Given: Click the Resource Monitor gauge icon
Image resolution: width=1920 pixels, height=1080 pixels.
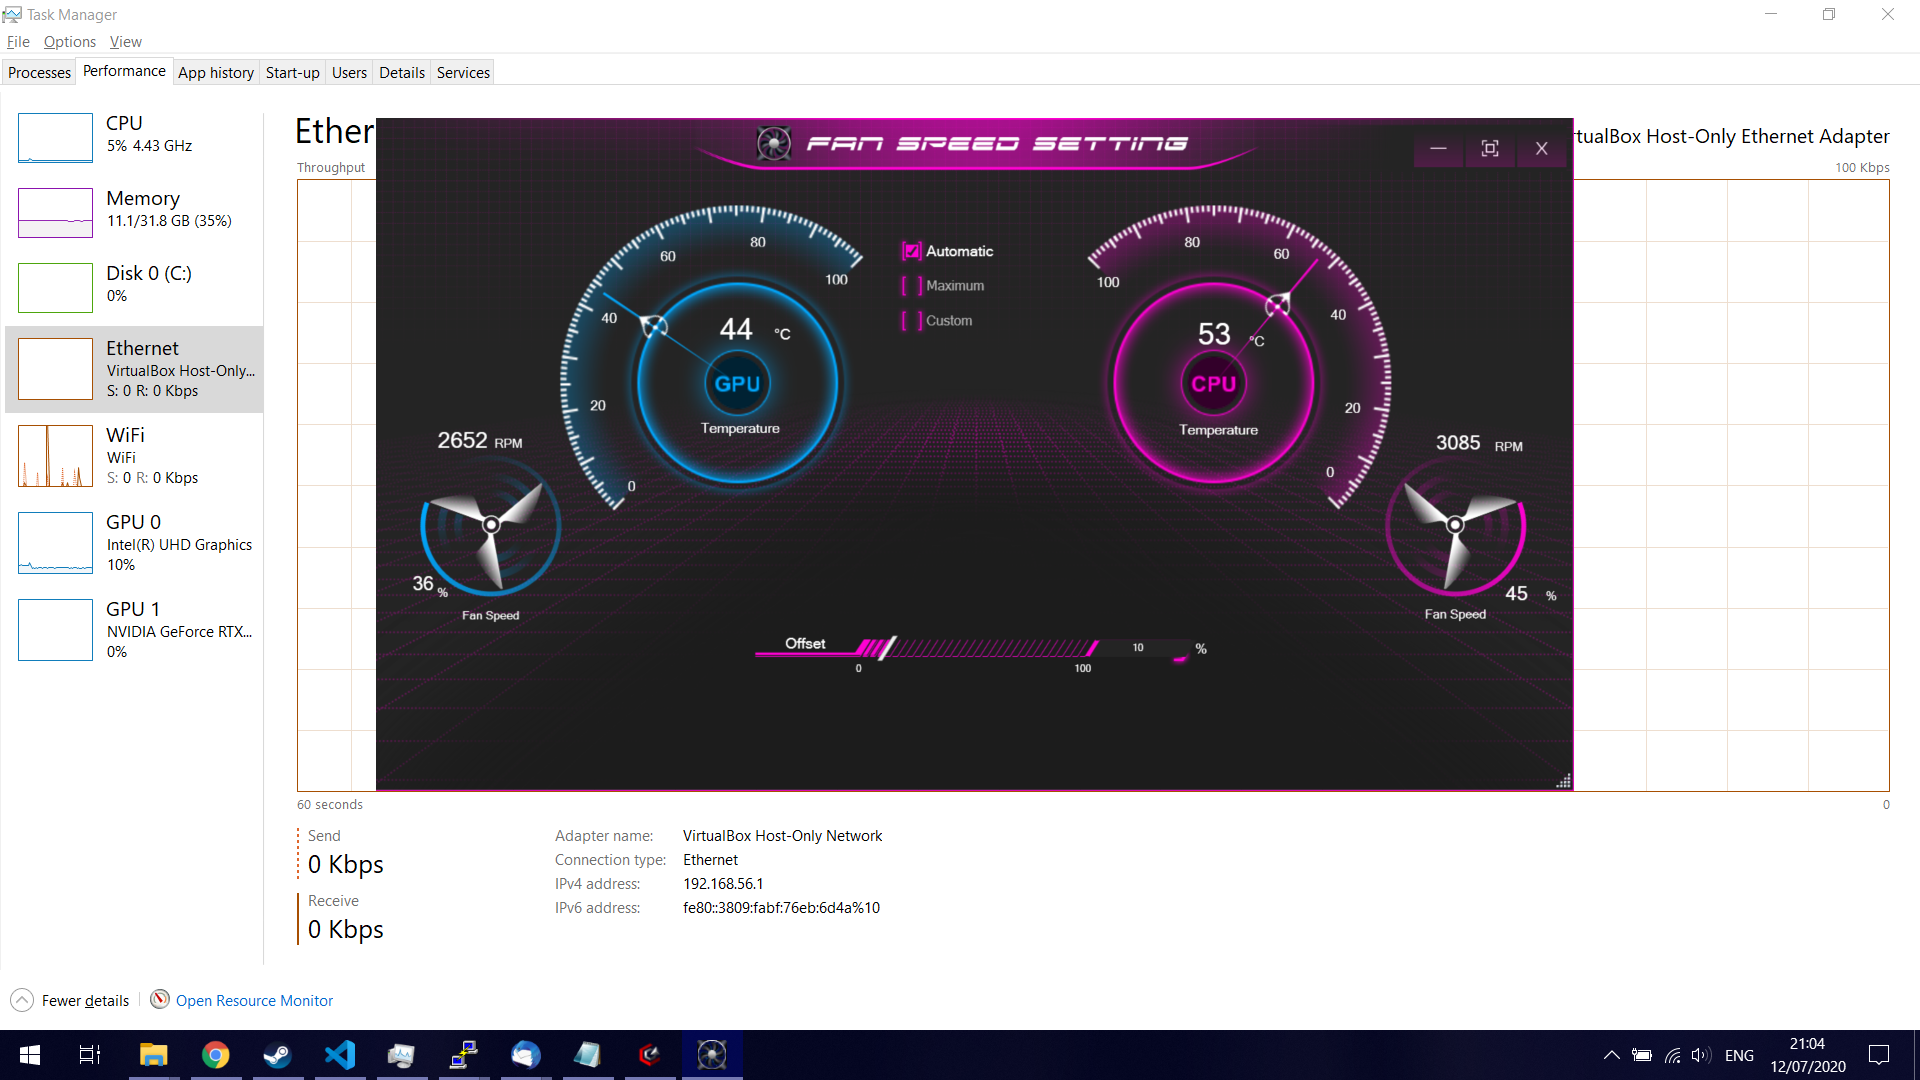Looking at the screenshot, I should click(160, 999).
